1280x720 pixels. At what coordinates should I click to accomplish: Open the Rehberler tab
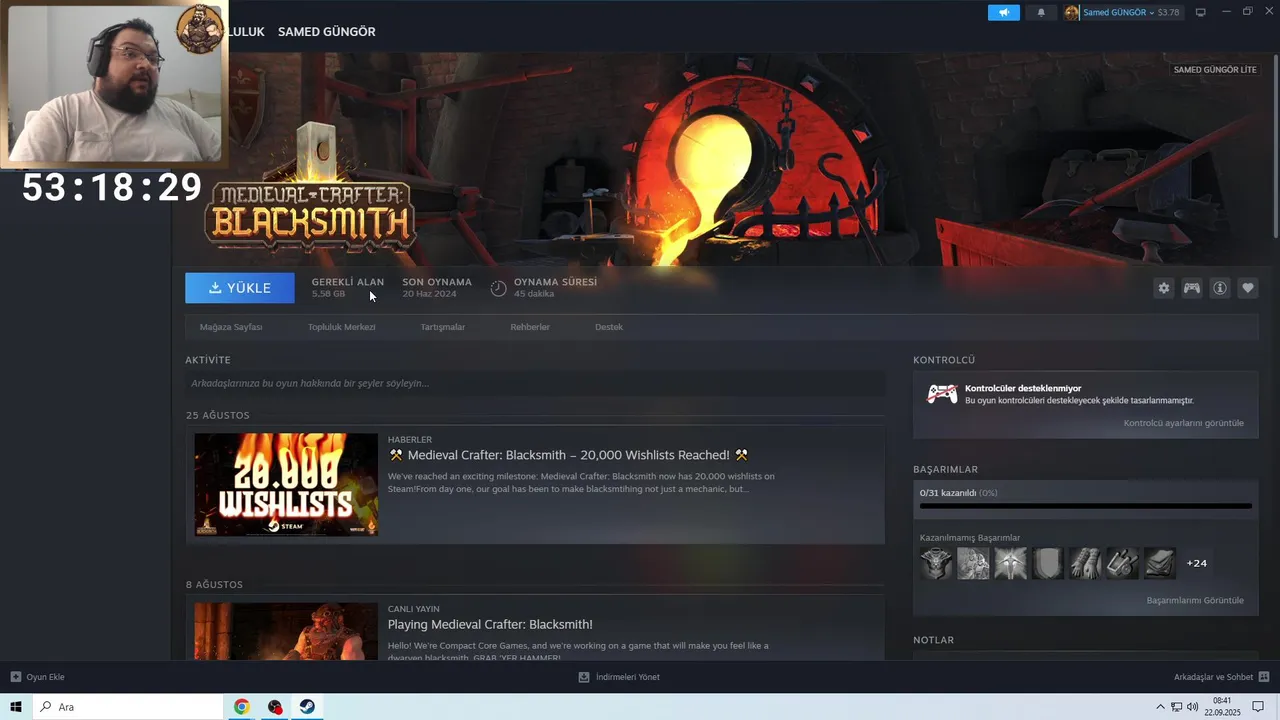(530, 327)
